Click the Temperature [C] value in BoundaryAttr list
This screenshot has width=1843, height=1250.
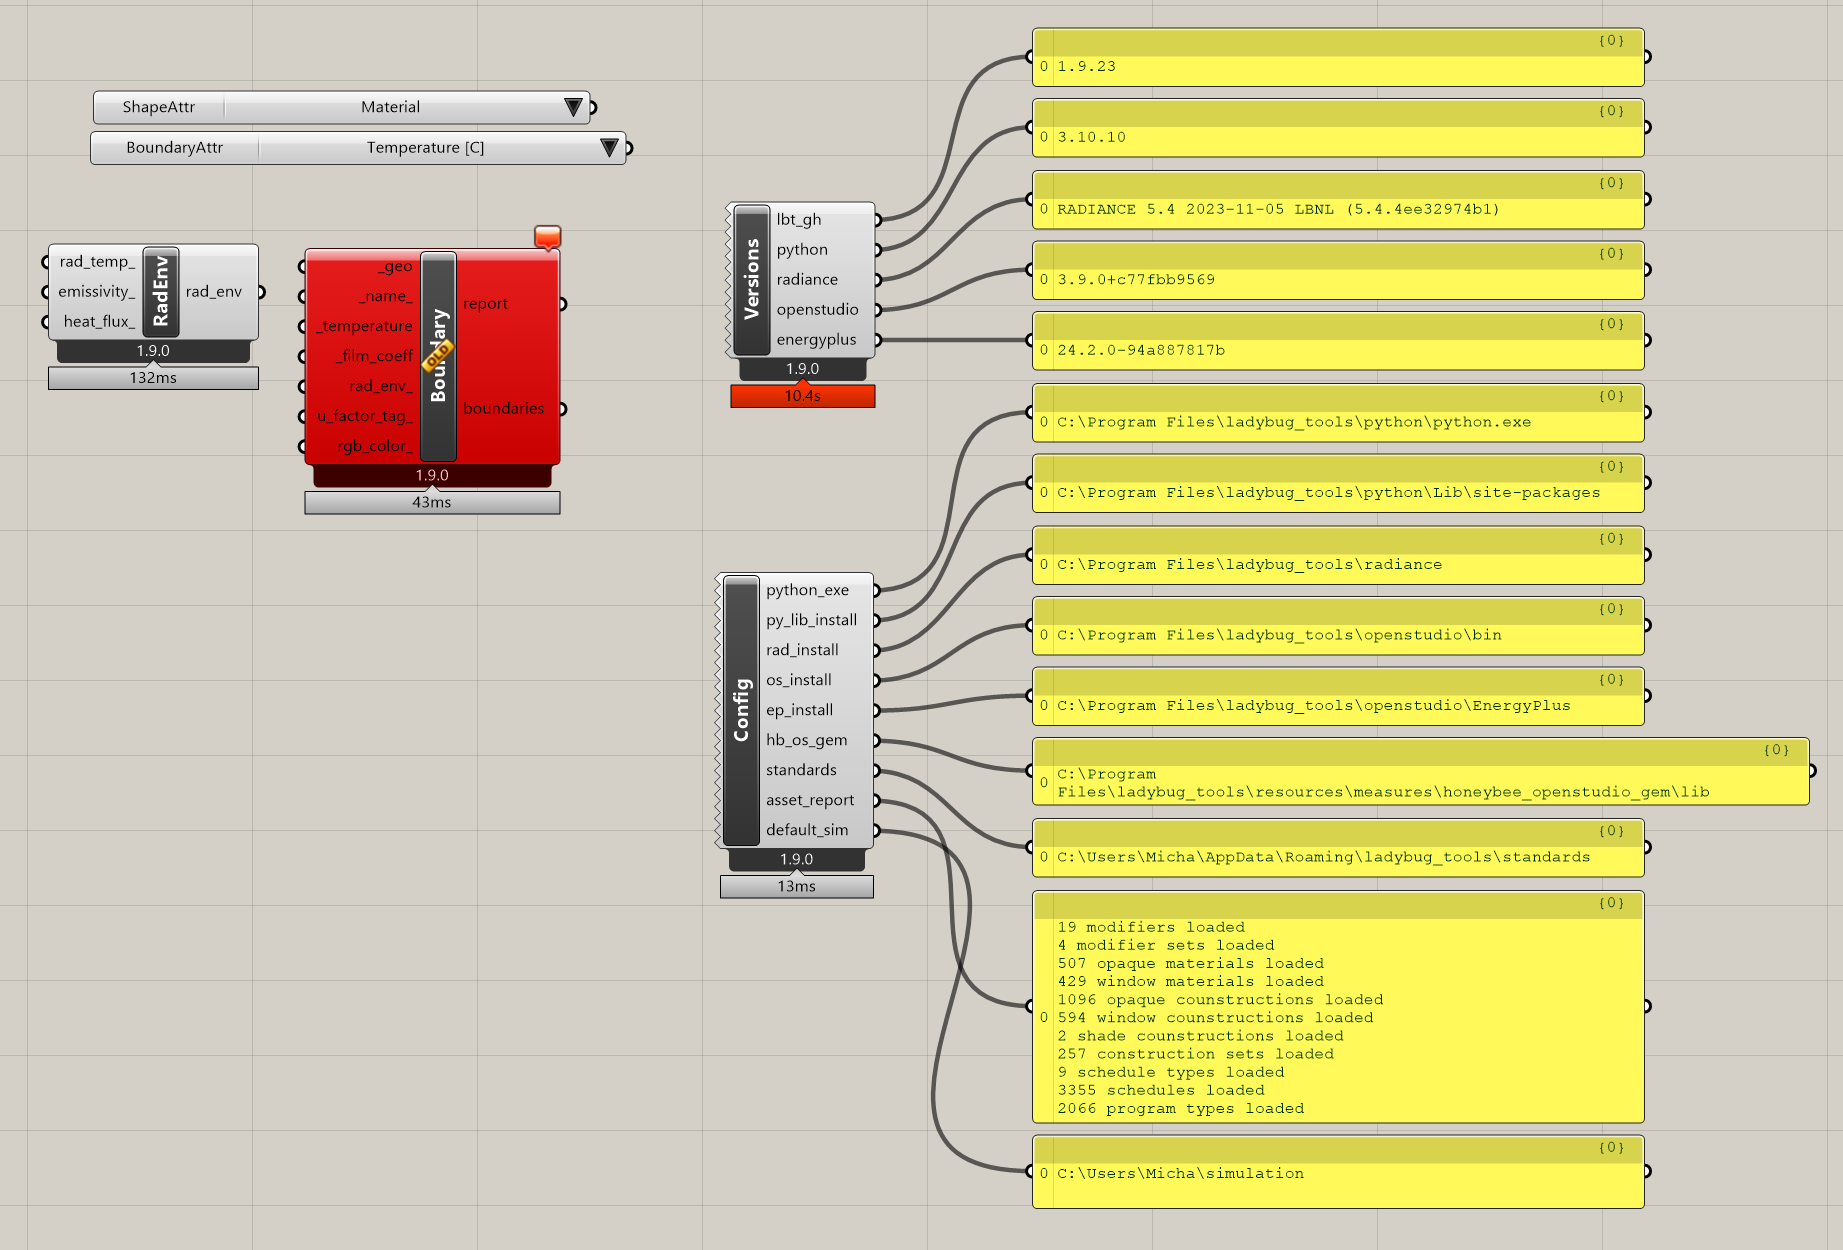[x=425, y=148]
